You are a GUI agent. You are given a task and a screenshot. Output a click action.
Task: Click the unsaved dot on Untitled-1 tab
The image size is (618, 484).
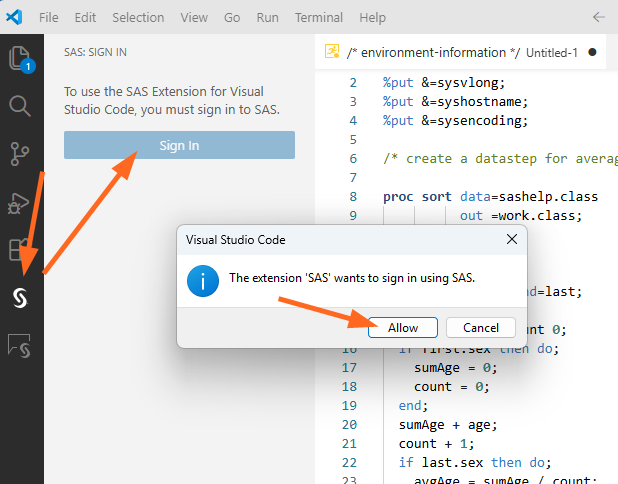(x=592, y=52)
